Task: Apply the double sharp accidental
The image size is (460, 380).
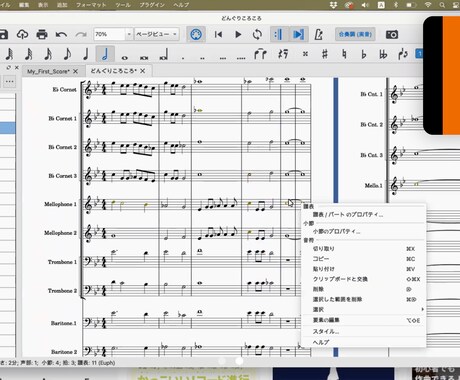Action: (305, 54)
